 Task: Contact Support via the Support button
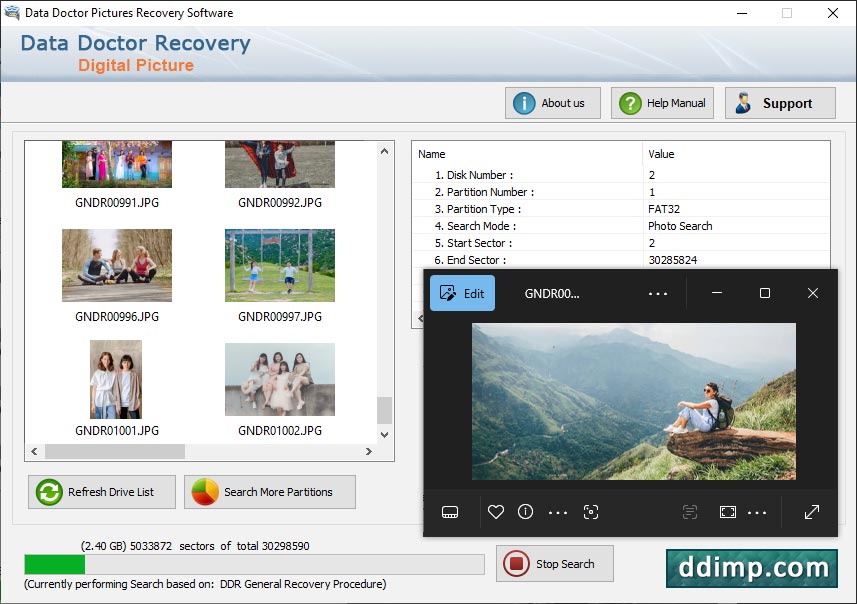pos(779,102)
